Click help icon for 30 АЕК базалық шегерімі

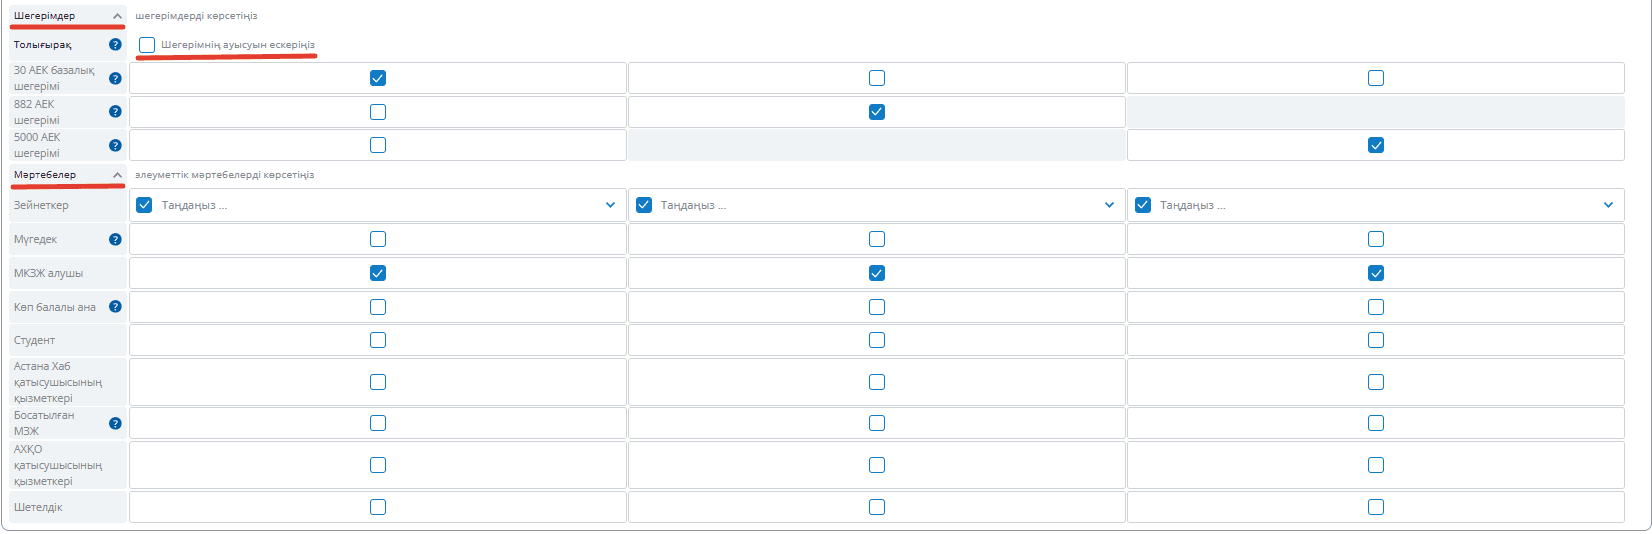(x=115, y=78)
